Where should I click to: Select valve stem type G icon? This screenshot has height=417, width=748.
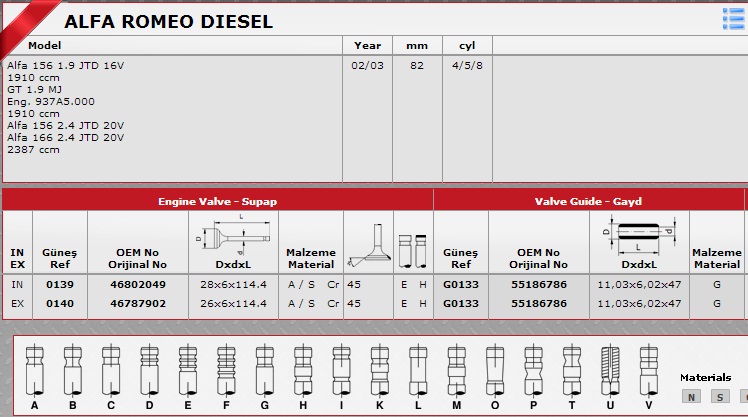264,371
